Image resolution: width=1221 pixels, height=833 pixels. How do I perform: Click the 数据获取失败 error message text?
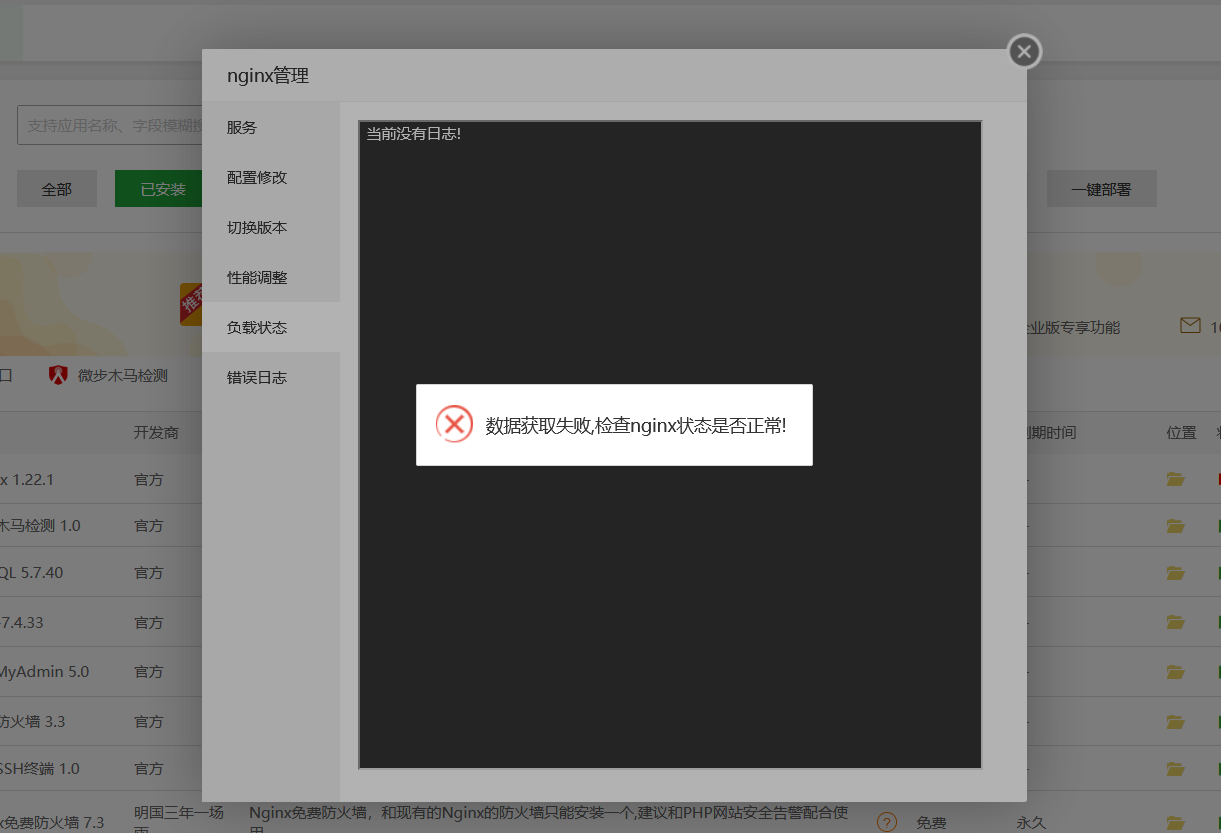[x=636, y=425]
